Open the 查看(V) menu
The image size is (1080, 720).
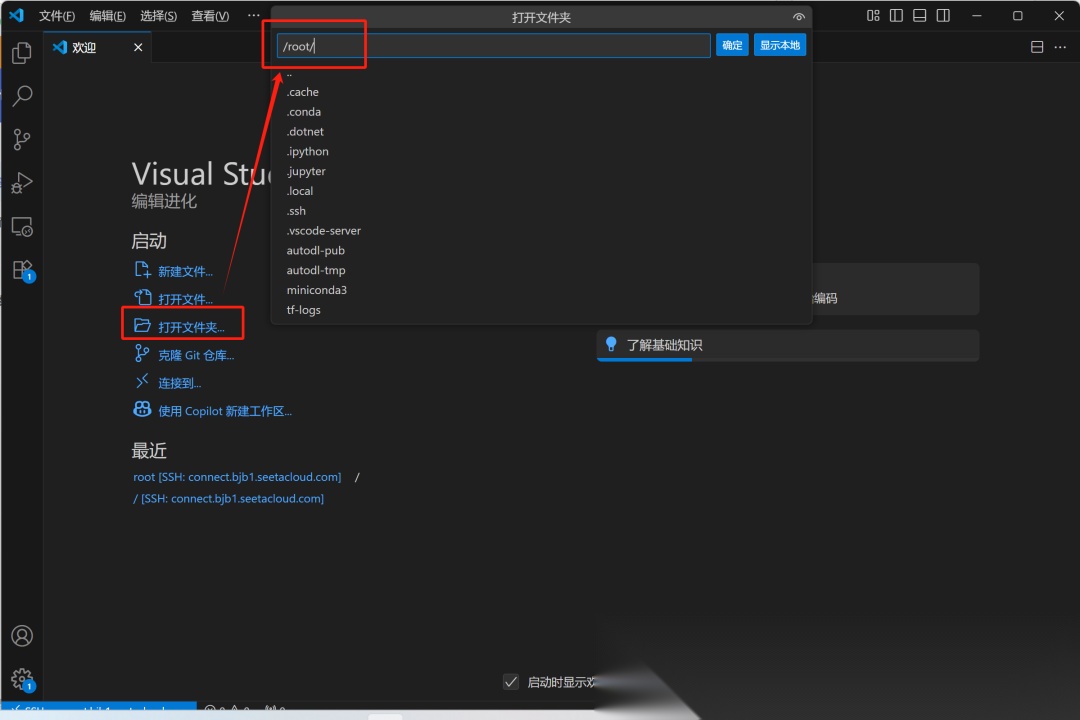point(210,16)
